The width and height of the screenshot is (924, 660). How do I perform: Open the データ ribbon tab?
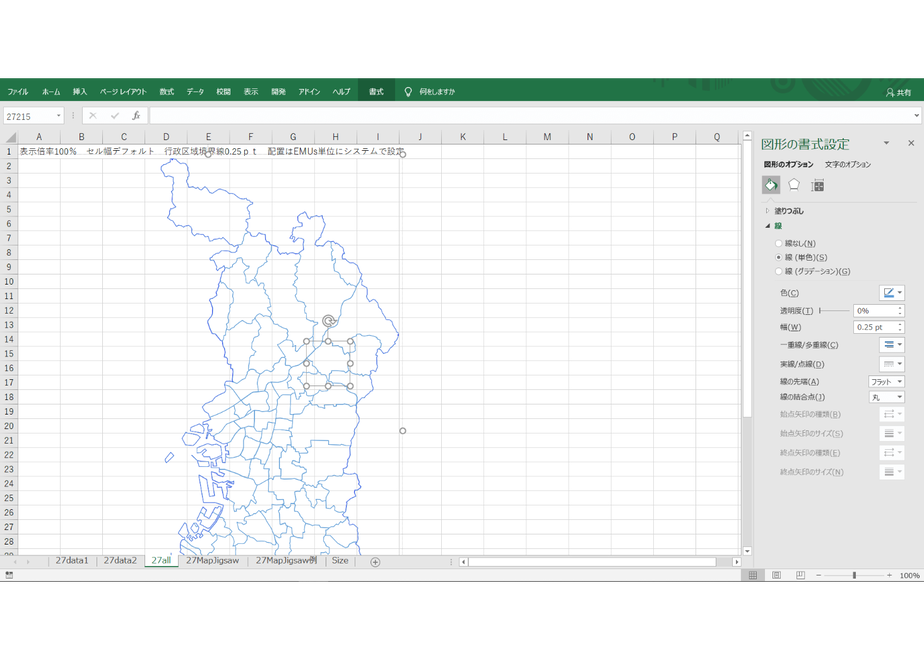click(195, 91)
